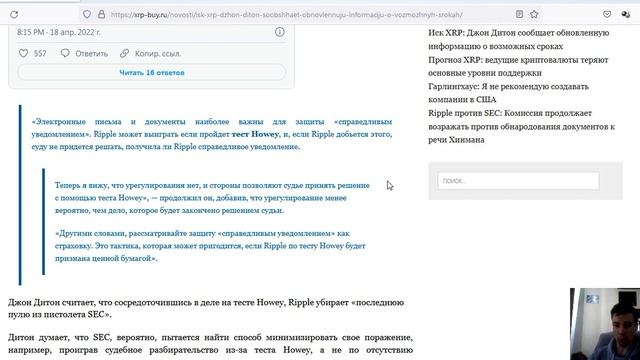Click the tweet info circle icon
Screen dimensions: 640x360
tap(280, 32)
